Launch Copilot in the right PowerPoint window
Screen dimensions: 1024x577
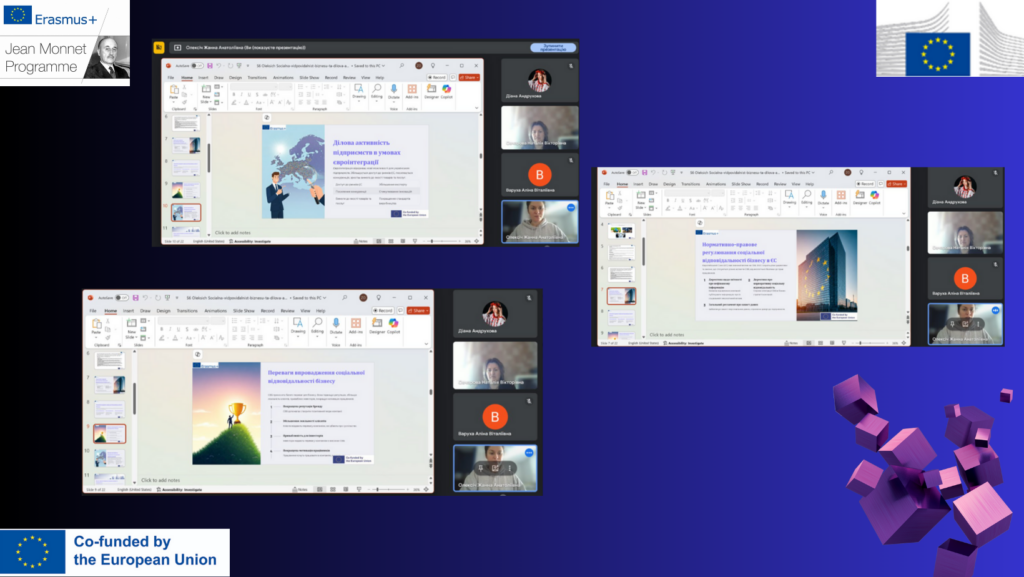pyautogui.click(x=874, y=197)
